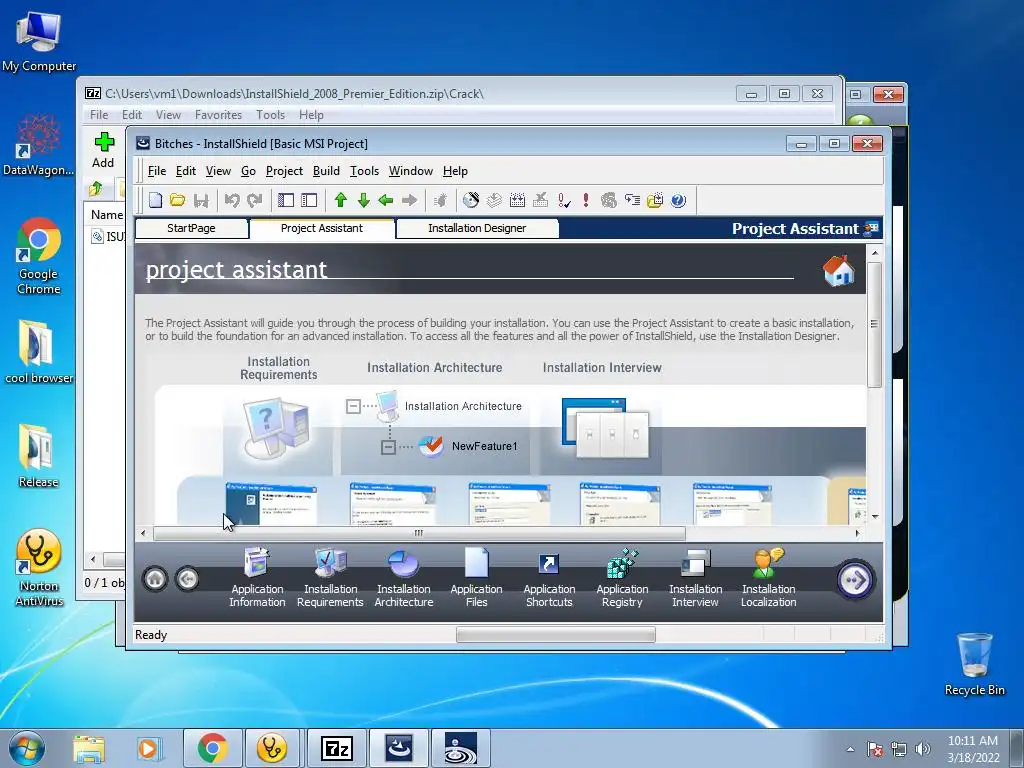Collapse the NewFeature1 tree node
The image size is (1024, 768).
coord(388,447)
